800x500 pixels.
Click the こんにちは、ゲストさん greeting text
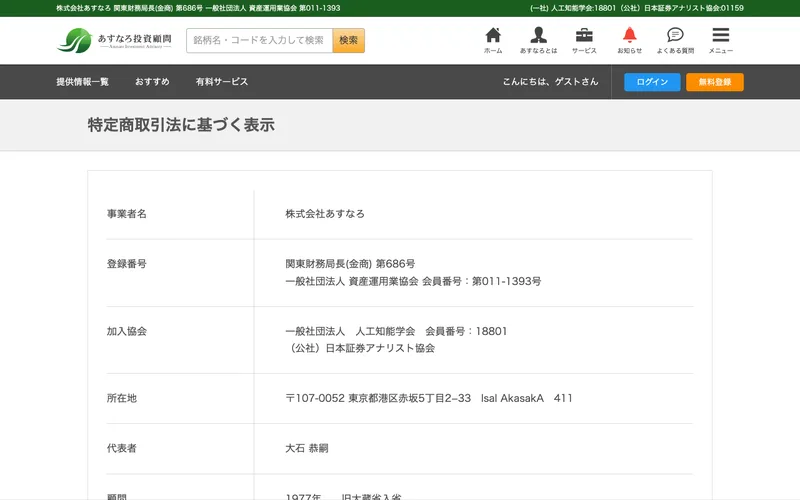(551, 82)
